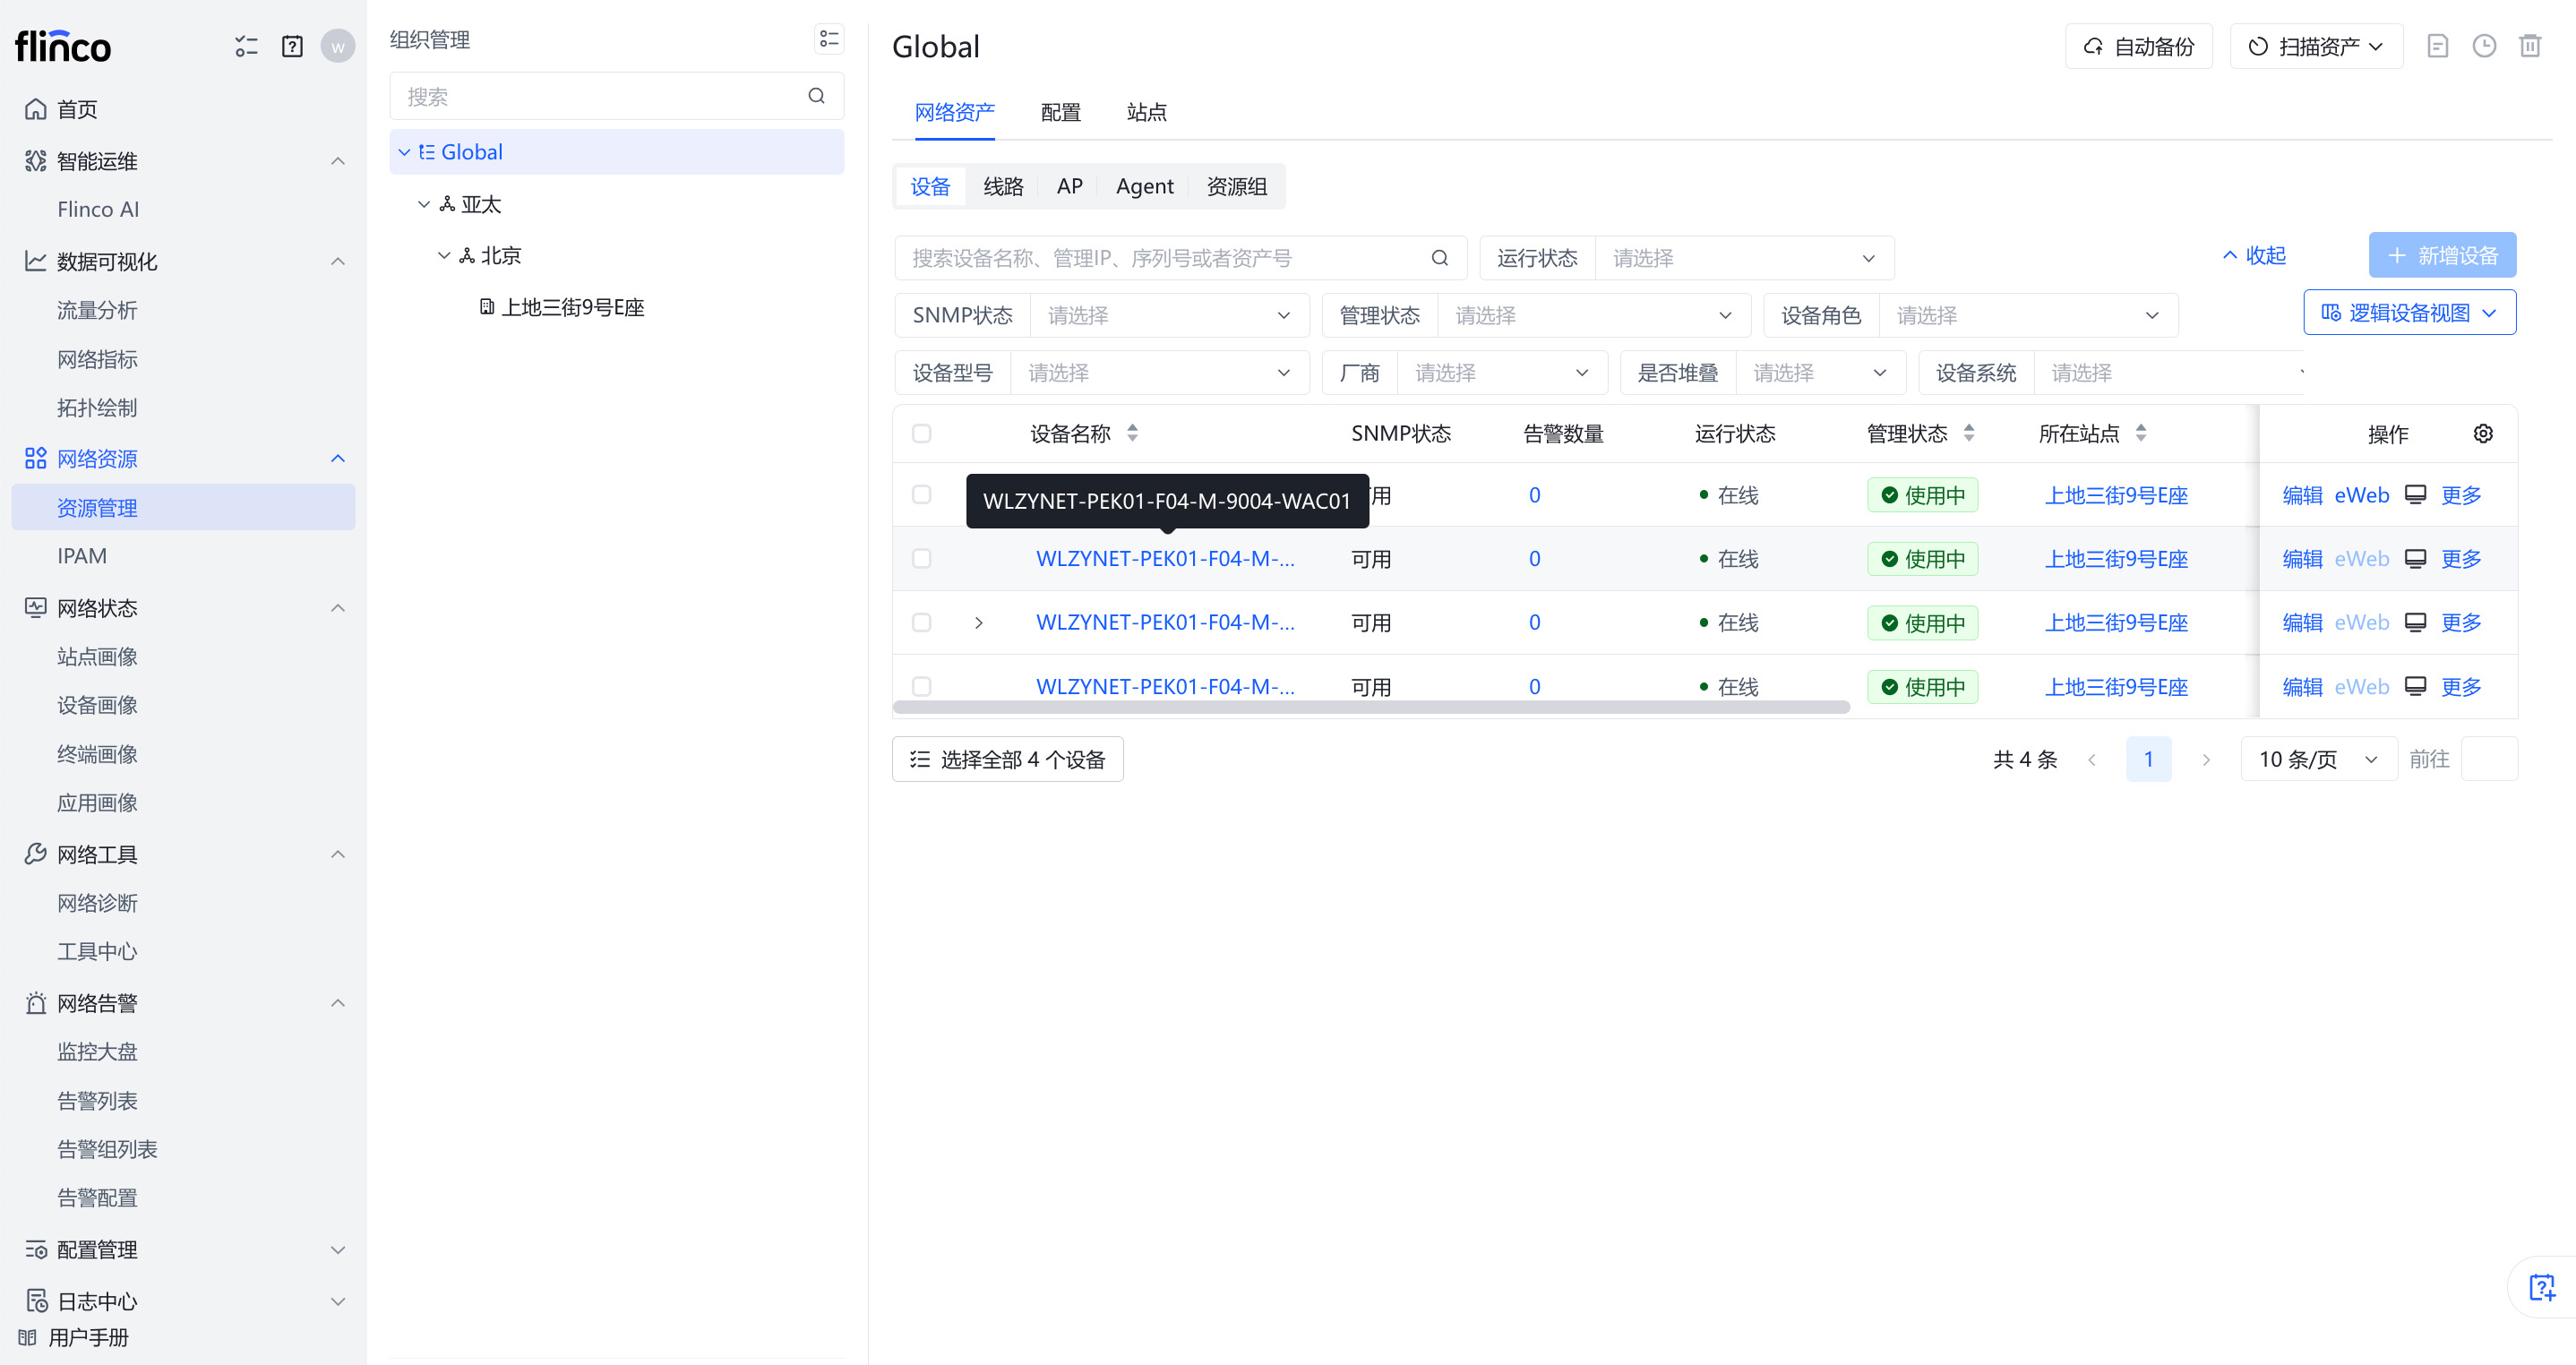The image size is (2576, 1365).
Task: Click the table column settings gear icon
Action: tap(2482, 433)
